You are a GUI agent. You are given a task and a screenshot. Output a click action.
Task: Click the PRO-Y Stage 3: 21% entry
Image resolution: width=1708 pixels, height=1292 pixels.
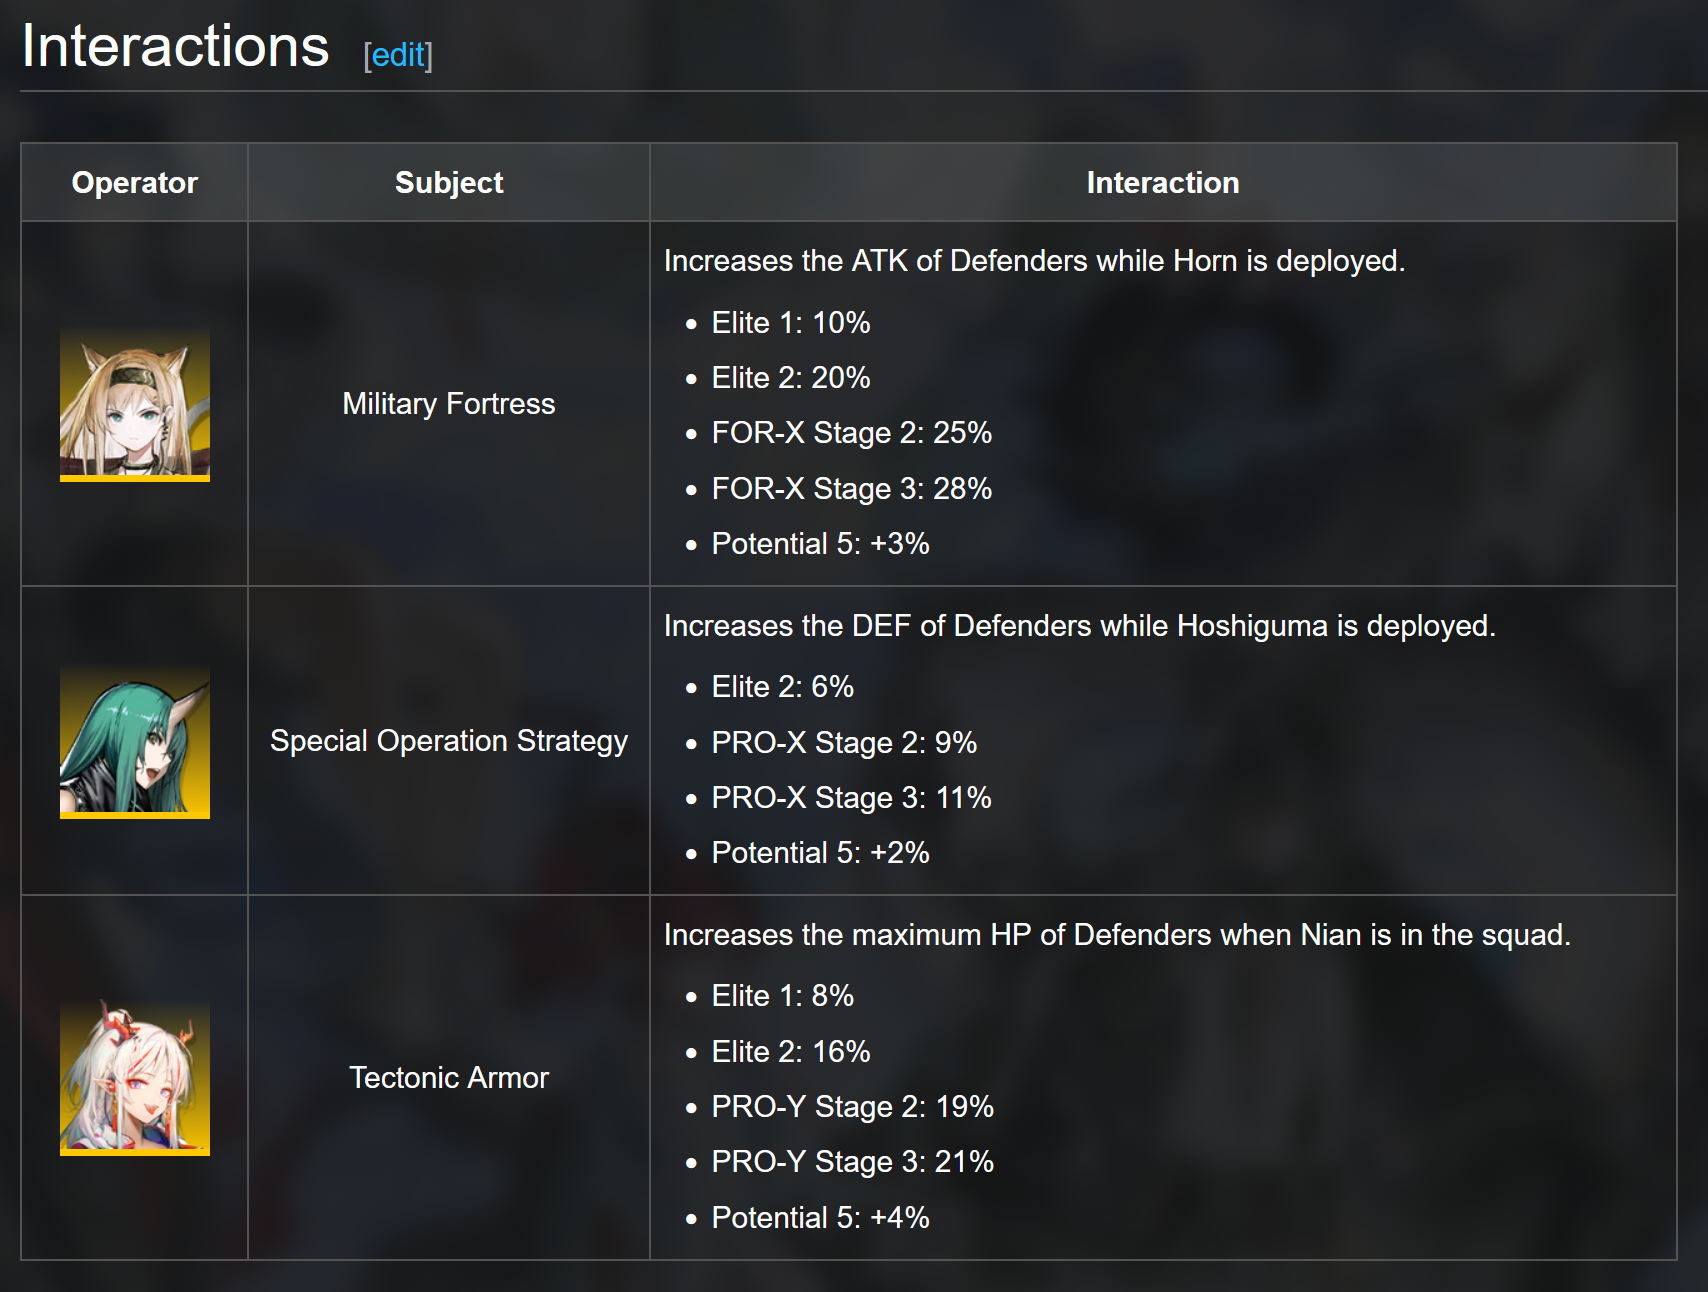point(853,1161)
